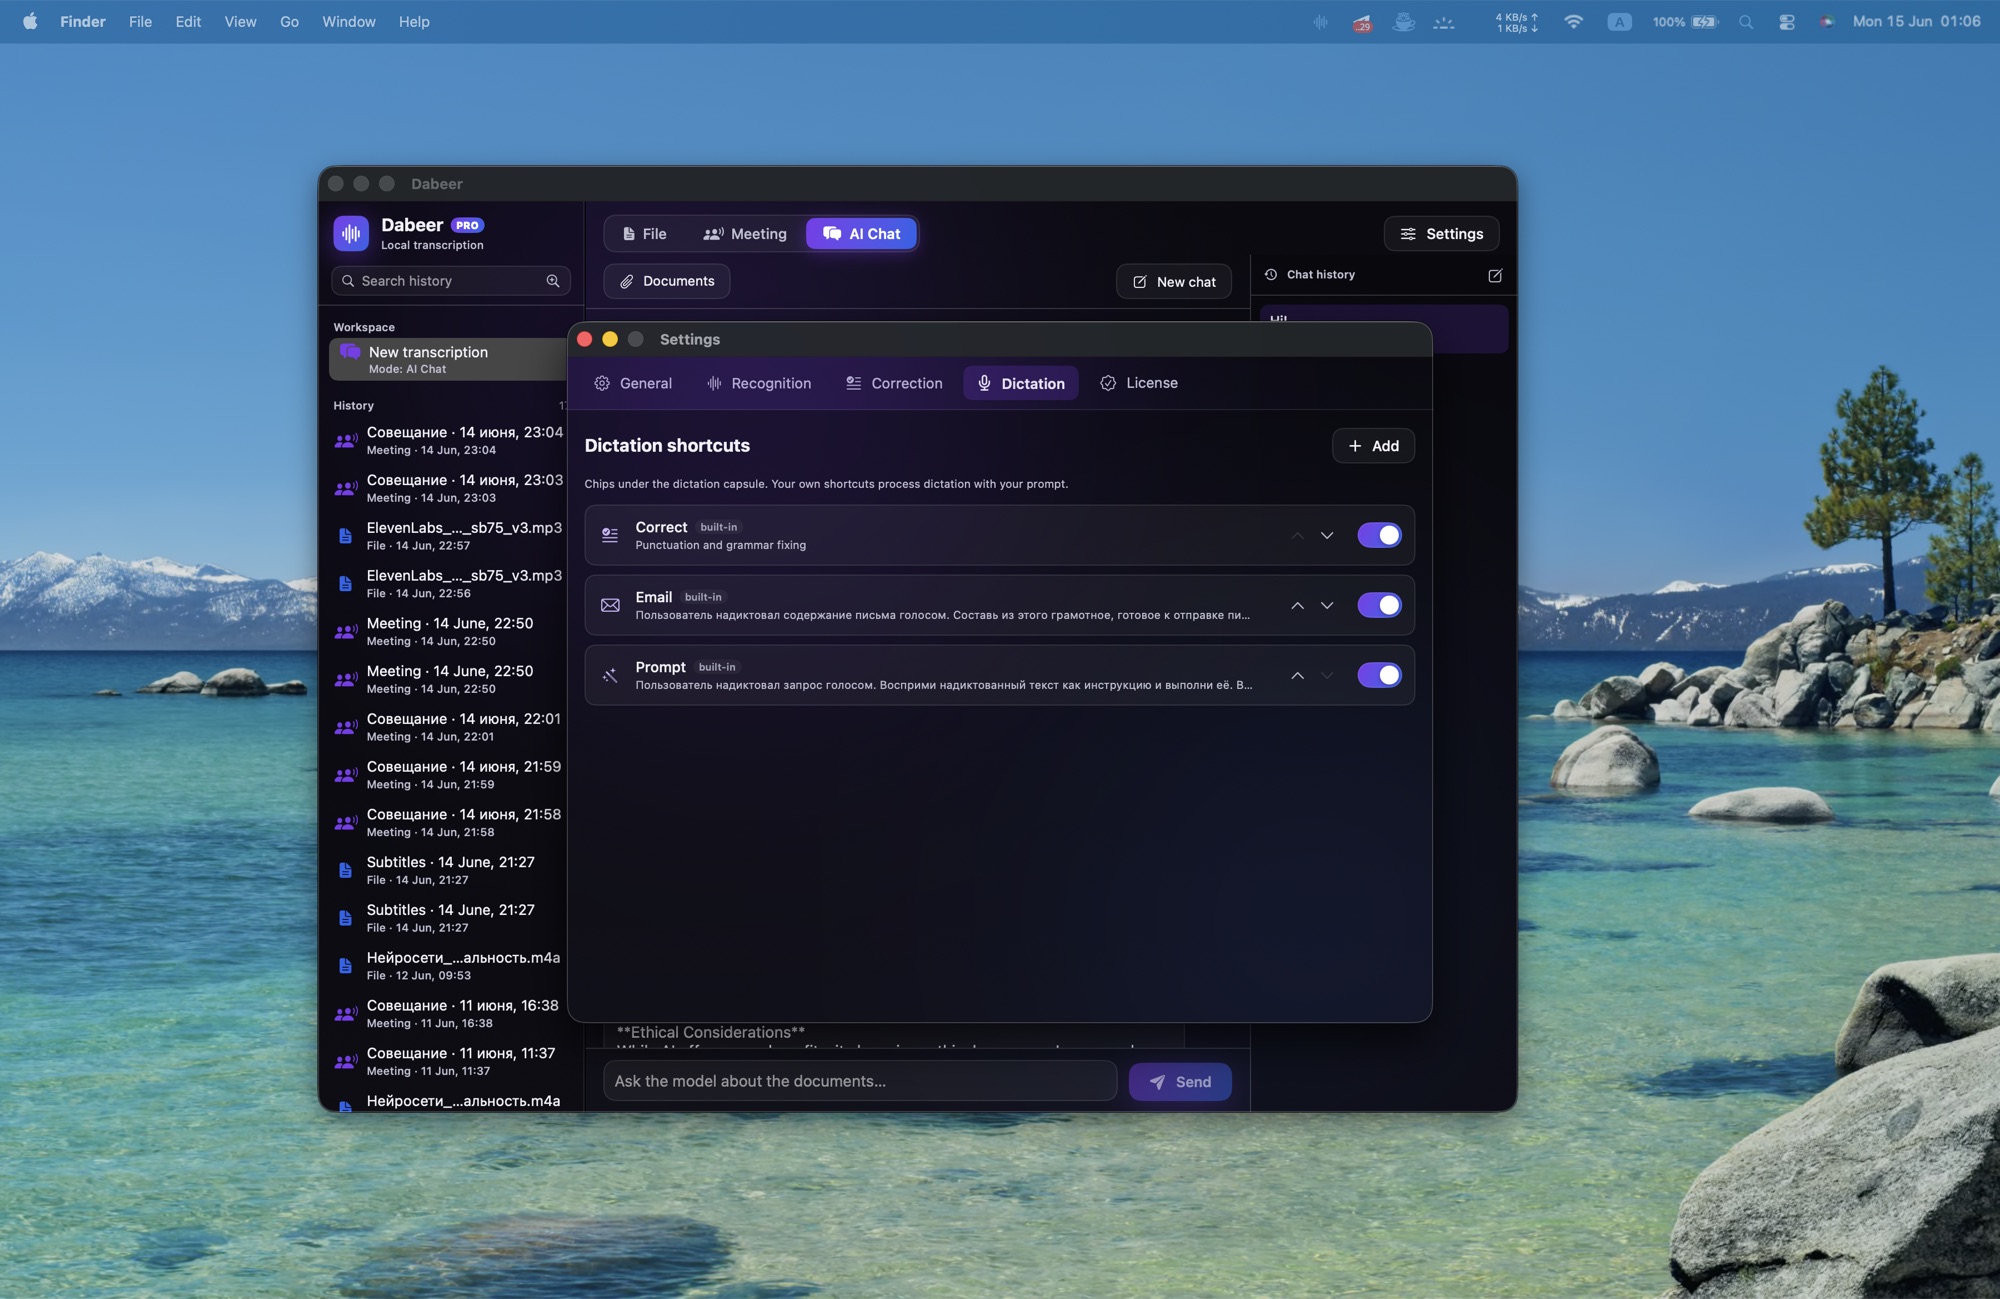Click the Email shortcut envelope icon

coord(610,605)
